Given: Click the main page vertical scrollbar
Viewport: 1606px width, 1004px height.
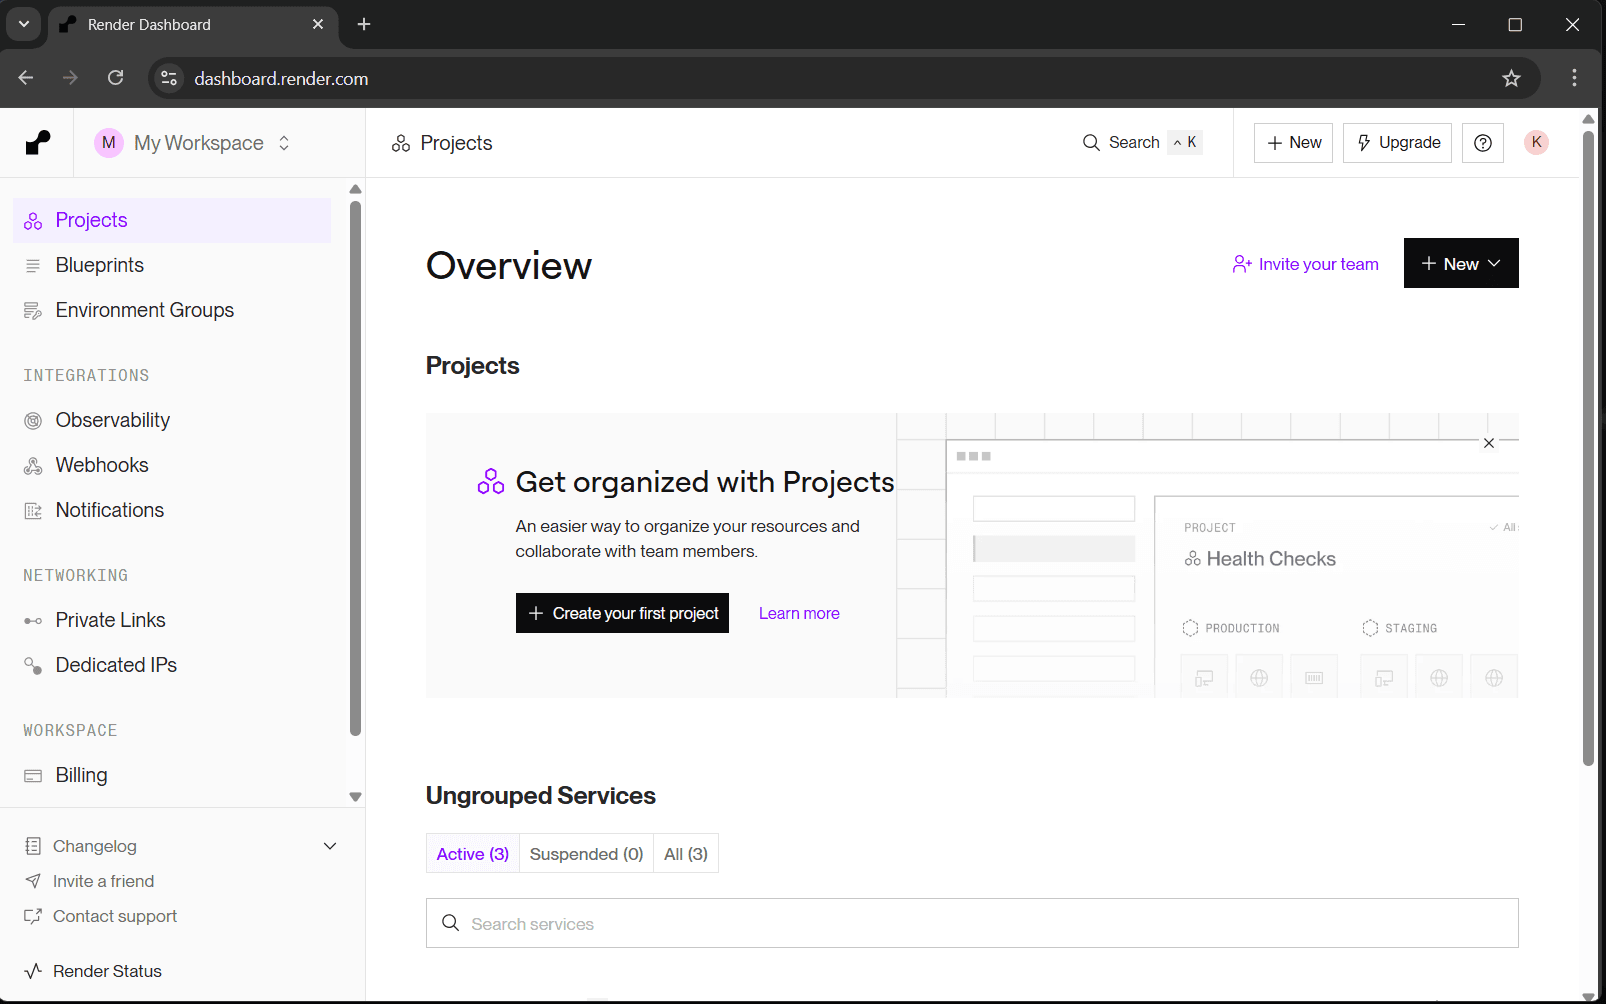Looking at the screenshot, I should pyautogui.click(x=1588, y=448).
